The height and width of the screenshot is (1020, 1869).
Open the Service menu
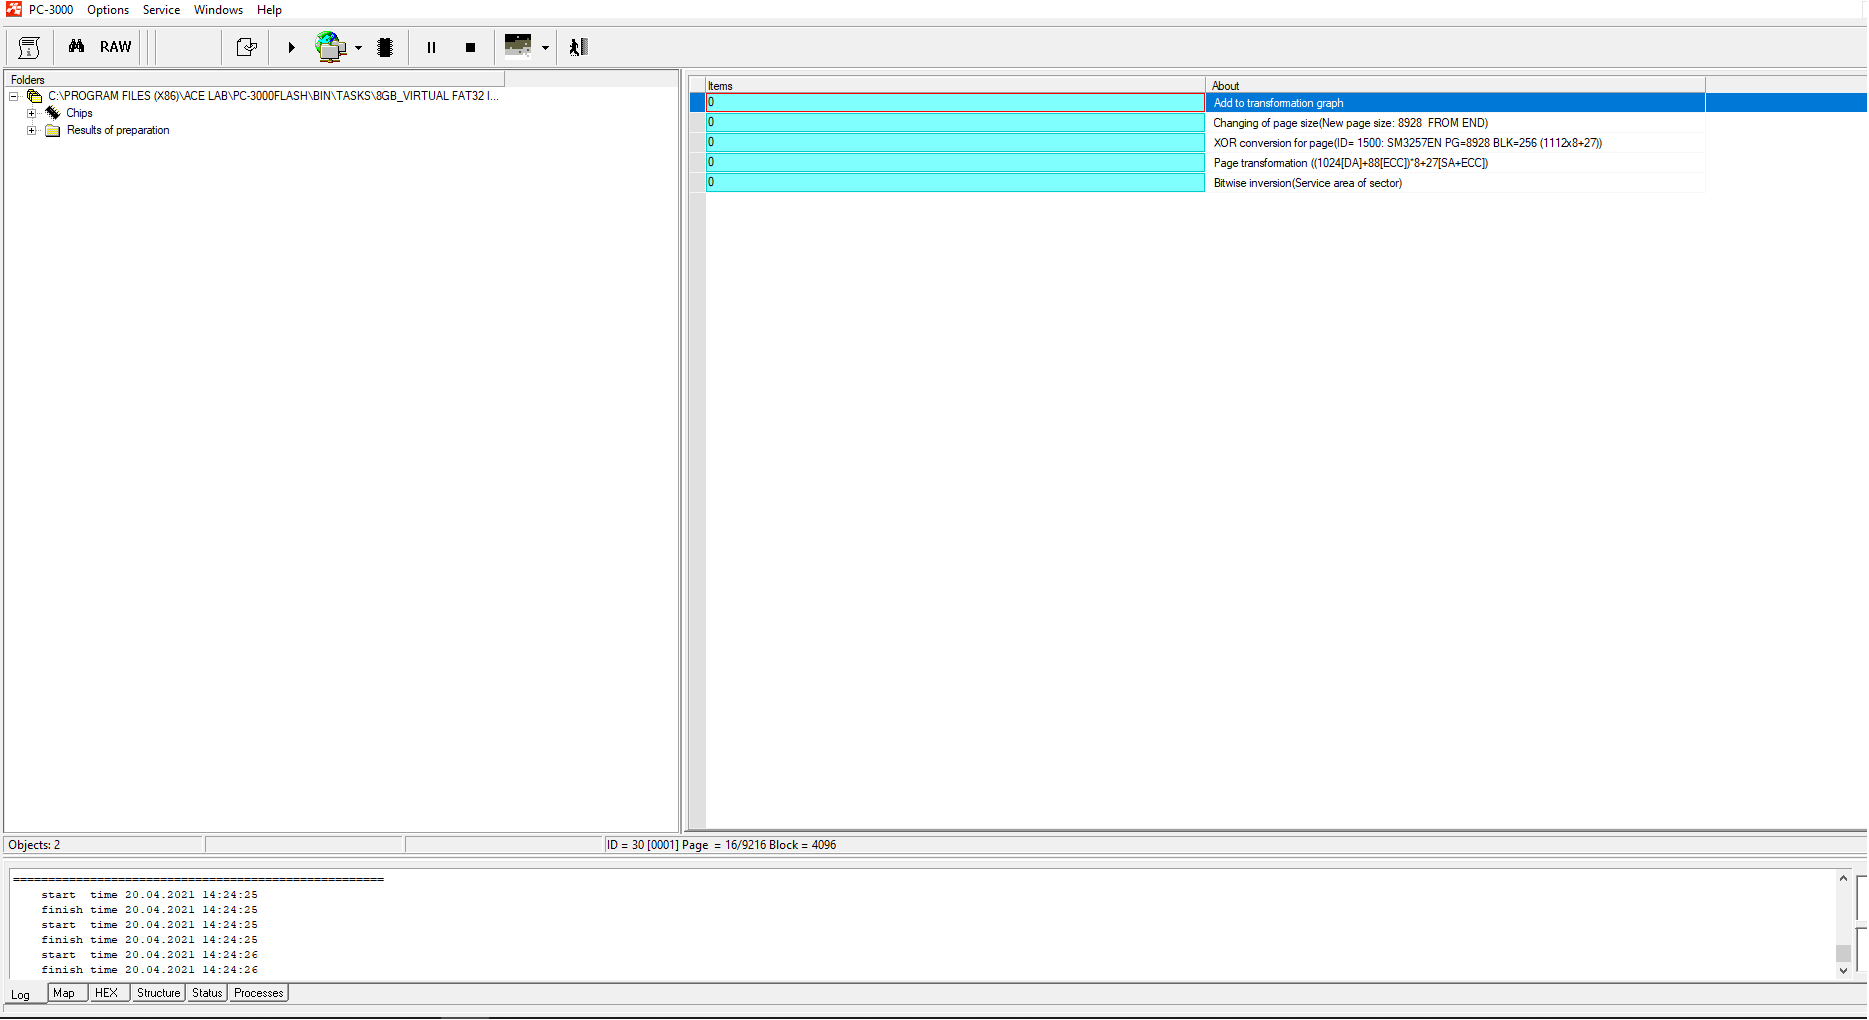pyautogui.click(x=161, y=10)
